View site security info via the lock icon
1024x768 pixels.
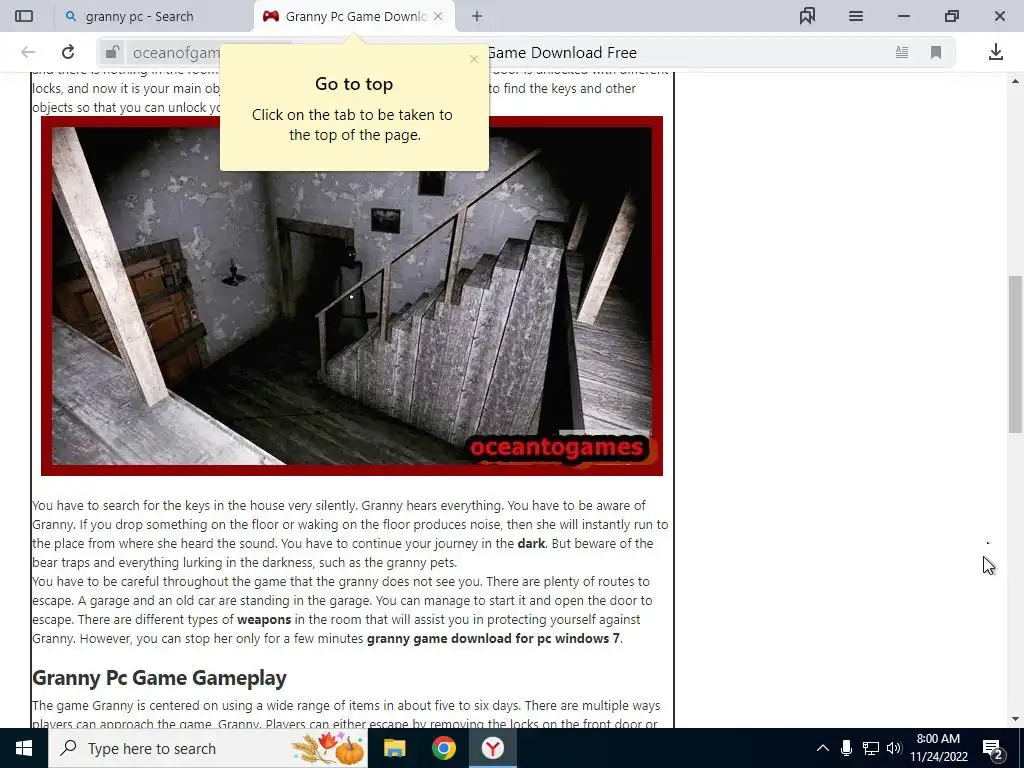click(x=112, y=52)
